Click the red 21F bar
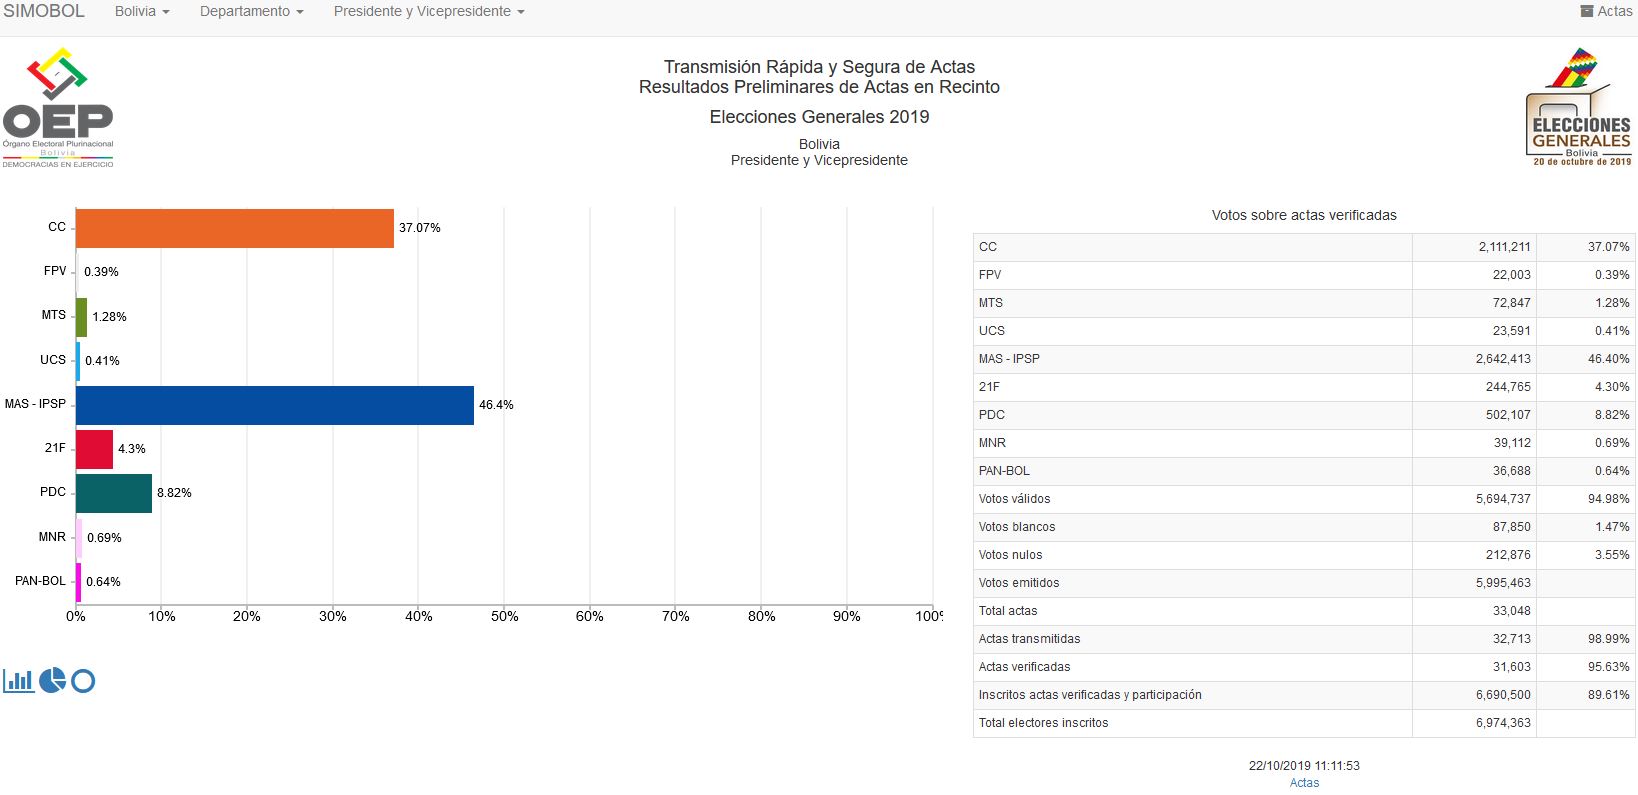The height and width of the screenshot is (795, 1638). tap(94, 449)
